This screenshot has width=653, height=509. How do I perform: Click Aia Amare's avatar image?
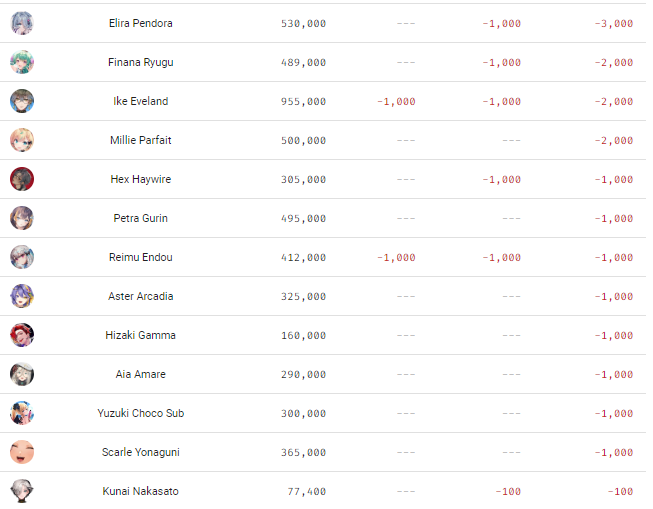(22, 374)
